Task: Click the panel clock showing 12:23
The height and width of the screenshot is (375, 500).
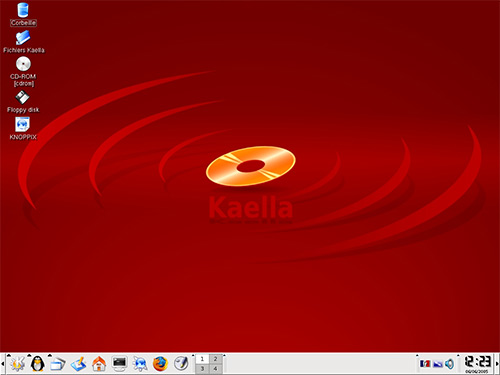Action: (x=477, y=363)
